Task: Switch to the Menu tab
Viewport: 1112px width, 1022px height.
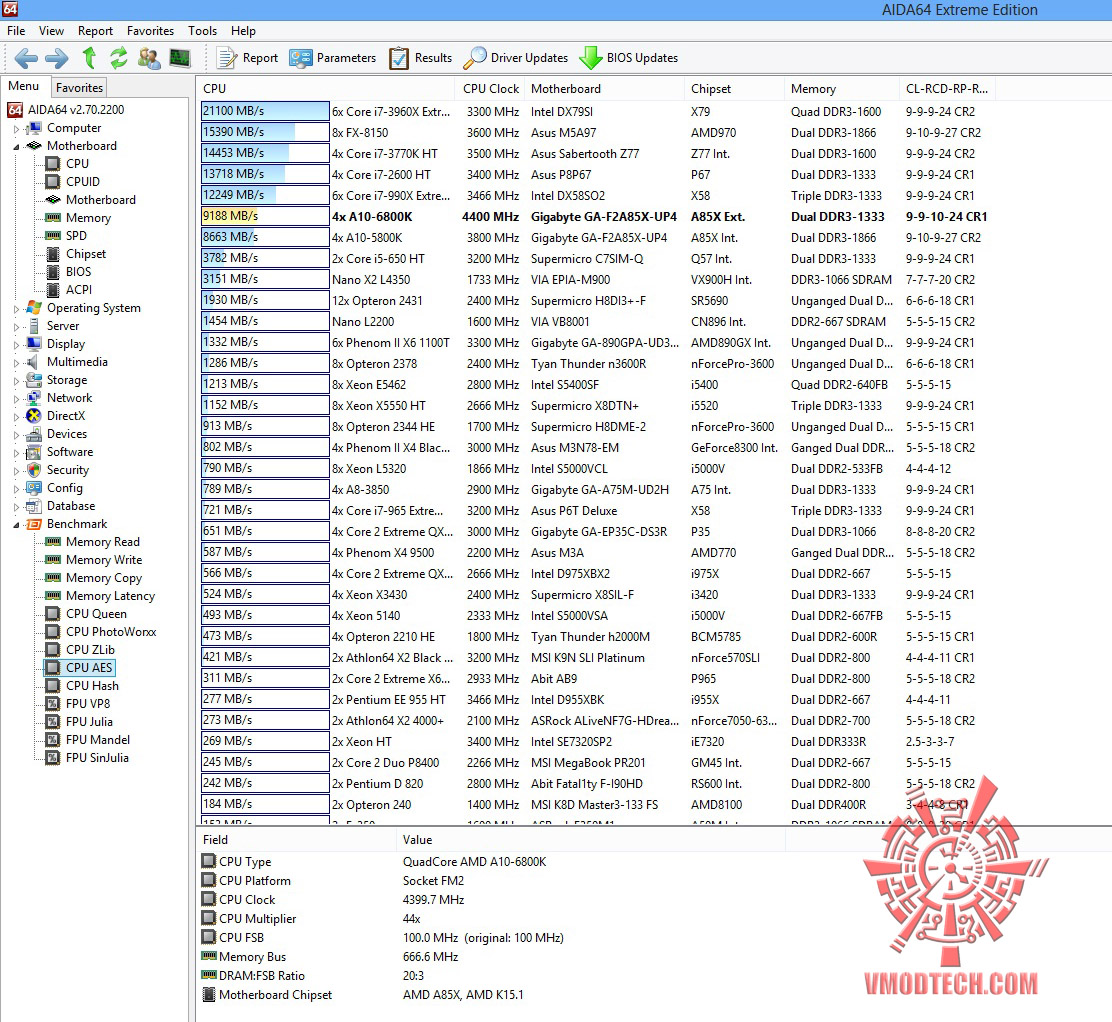Action: pos(23,86)
